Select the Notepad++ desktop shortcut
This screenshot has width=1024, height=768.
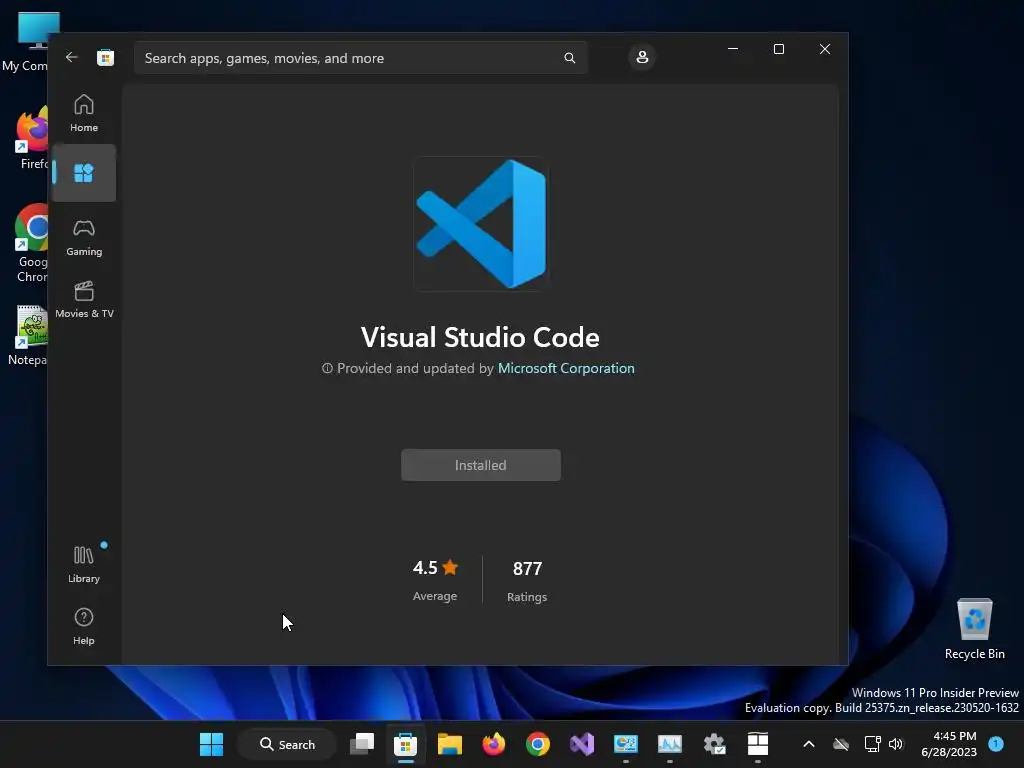coord(27,335)
